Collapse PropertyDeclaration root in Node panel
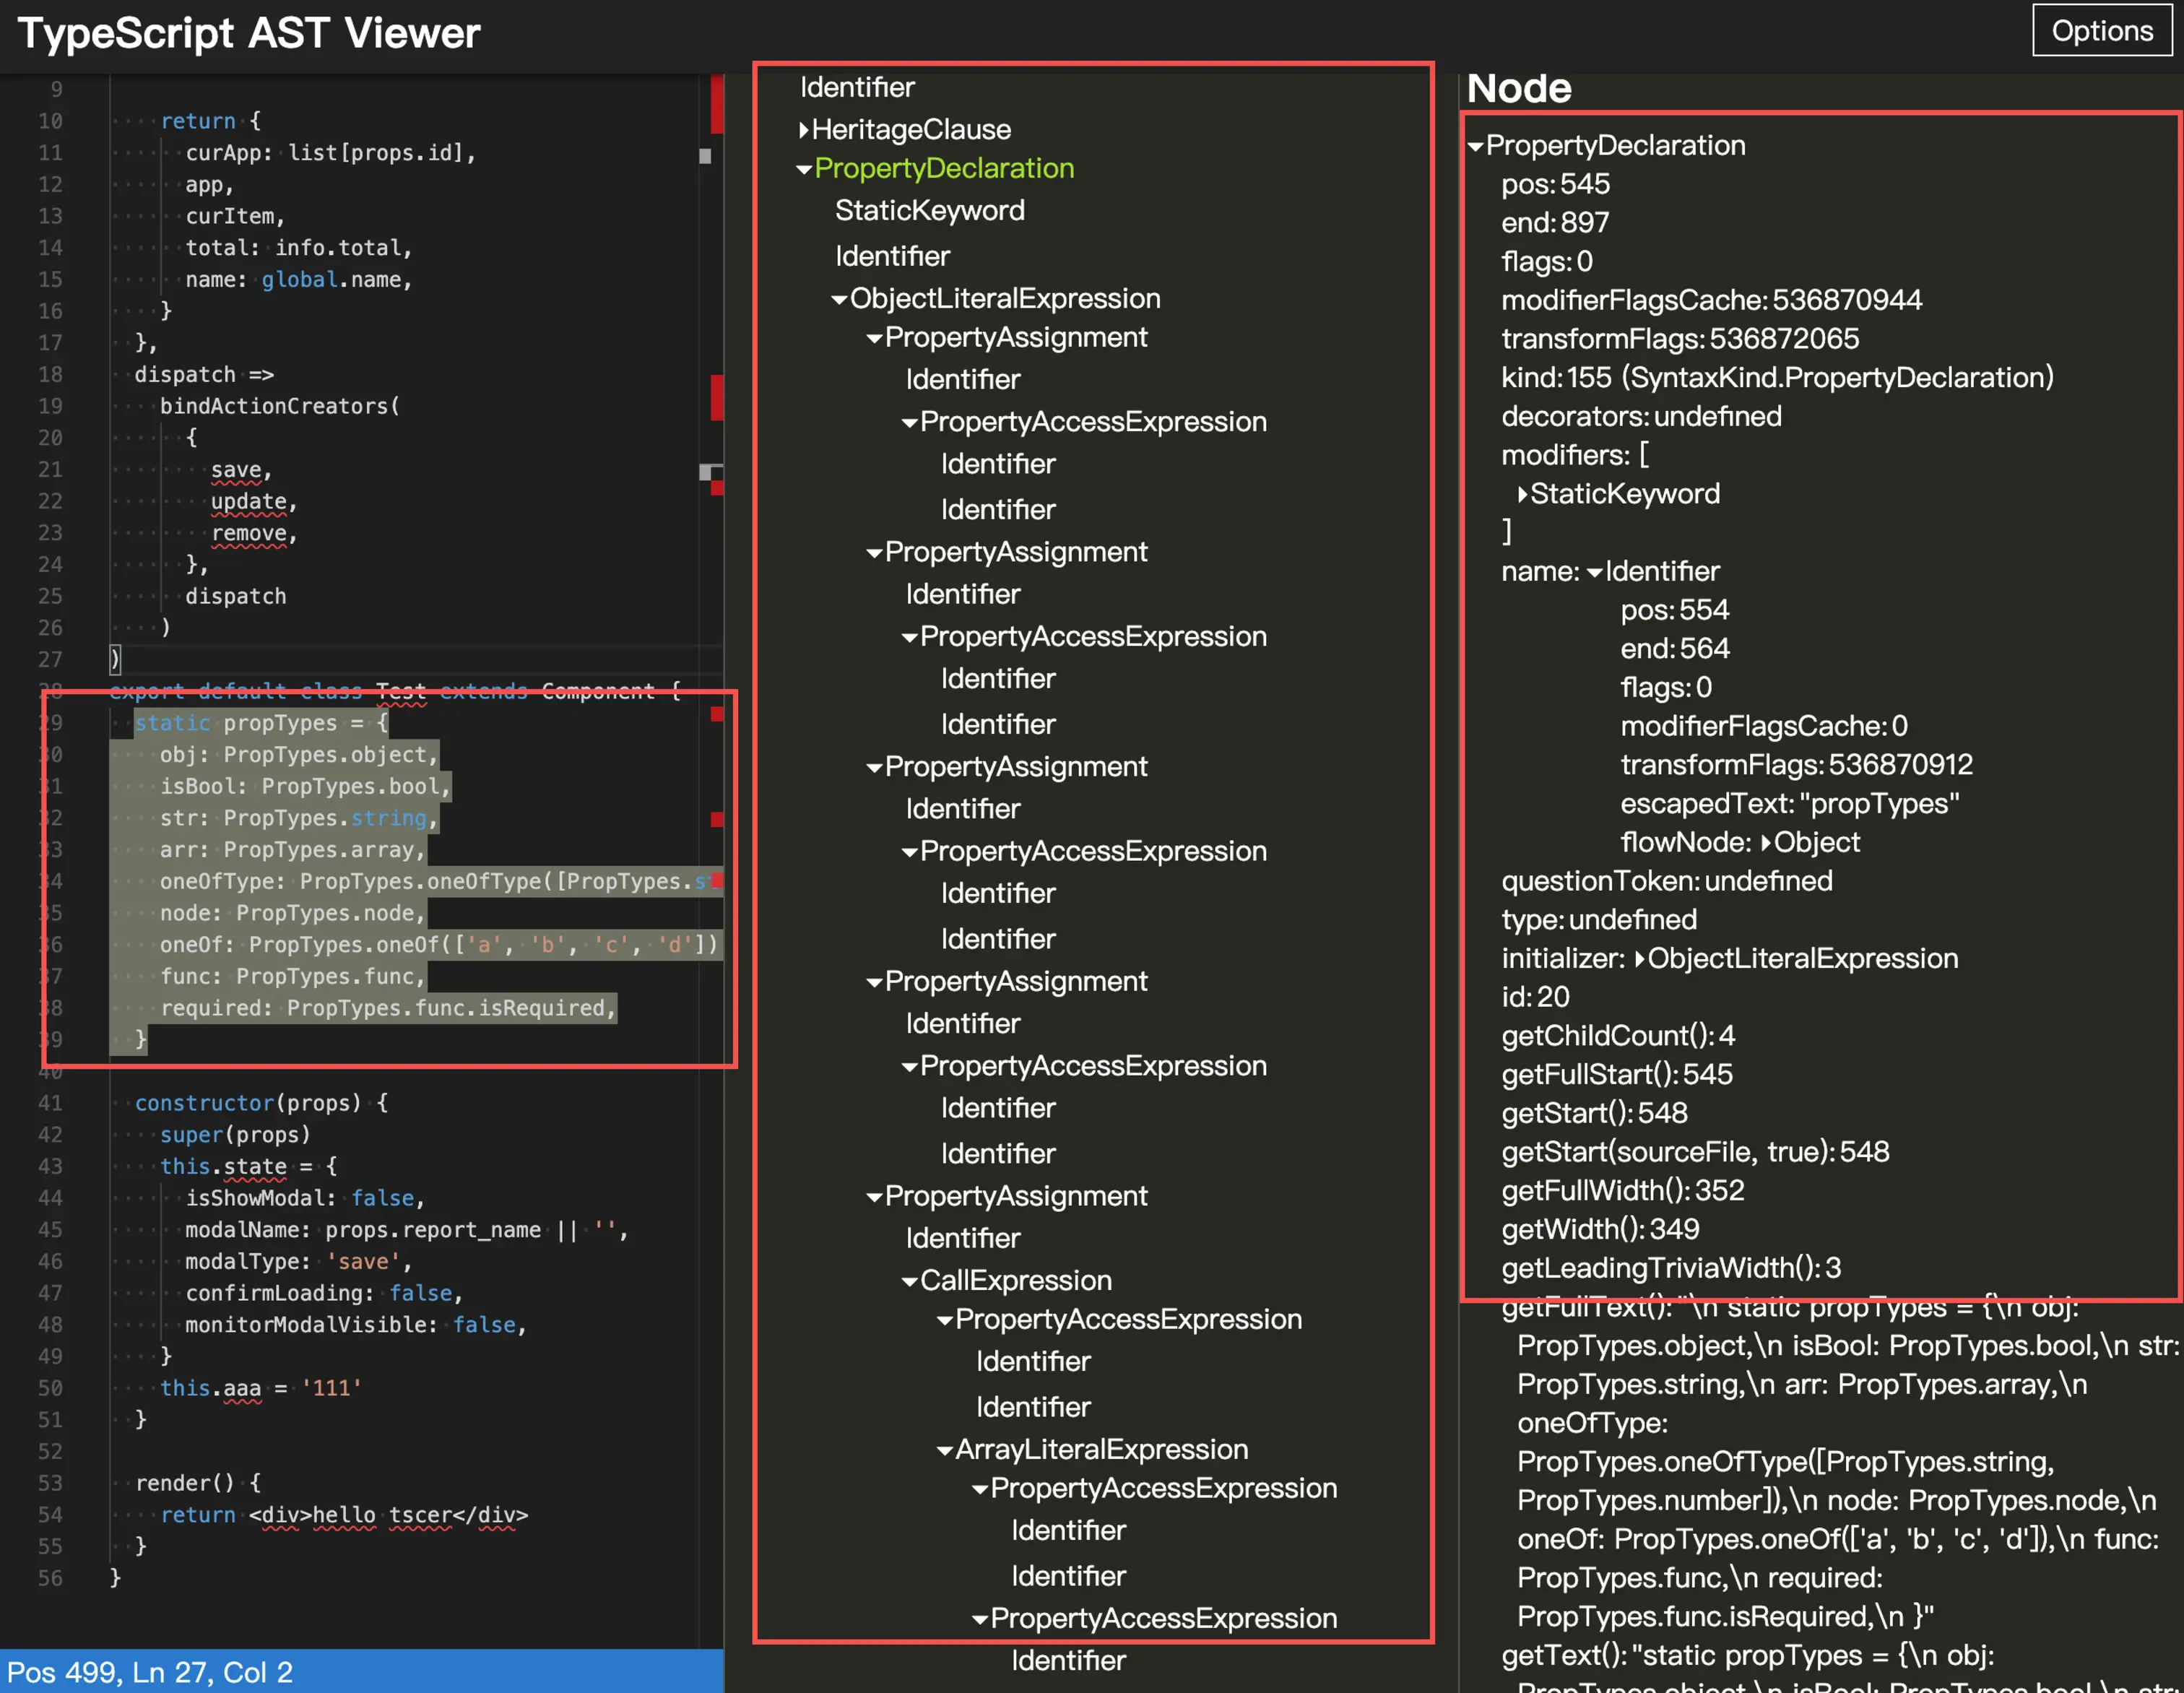2184x1693 pixels. coord(1475,146)
